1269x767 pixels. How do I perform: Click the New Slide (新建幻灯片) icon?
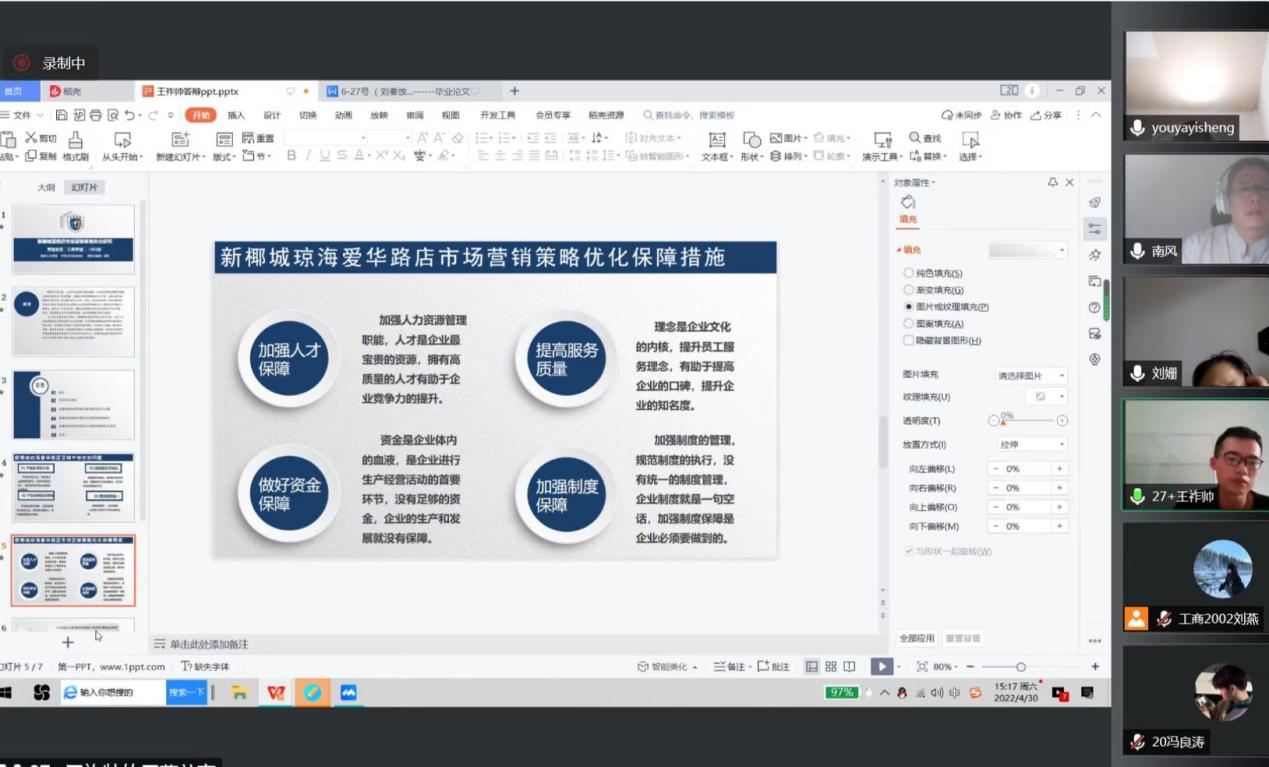click(180, 140)
